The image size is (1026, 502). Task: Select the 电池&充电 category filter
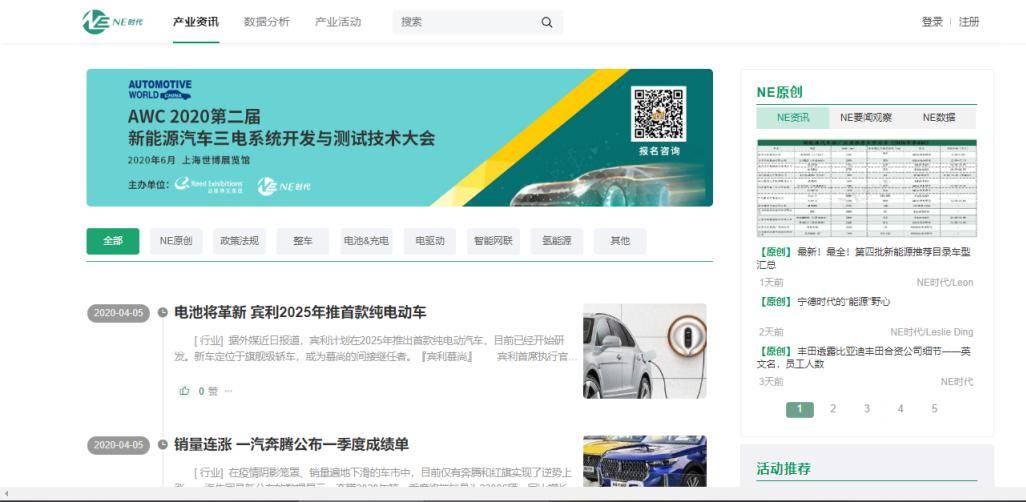[x=366, y=241]
